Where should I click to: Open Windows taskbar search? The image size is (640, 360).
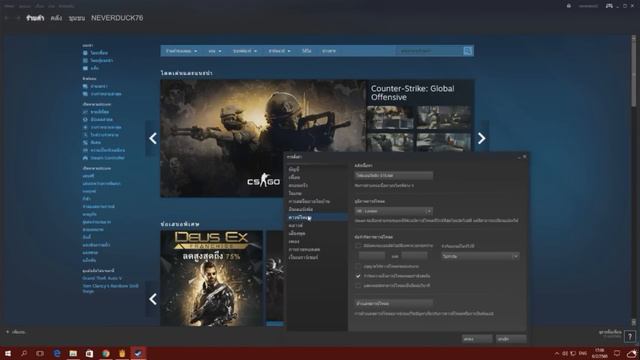[24, 353]
